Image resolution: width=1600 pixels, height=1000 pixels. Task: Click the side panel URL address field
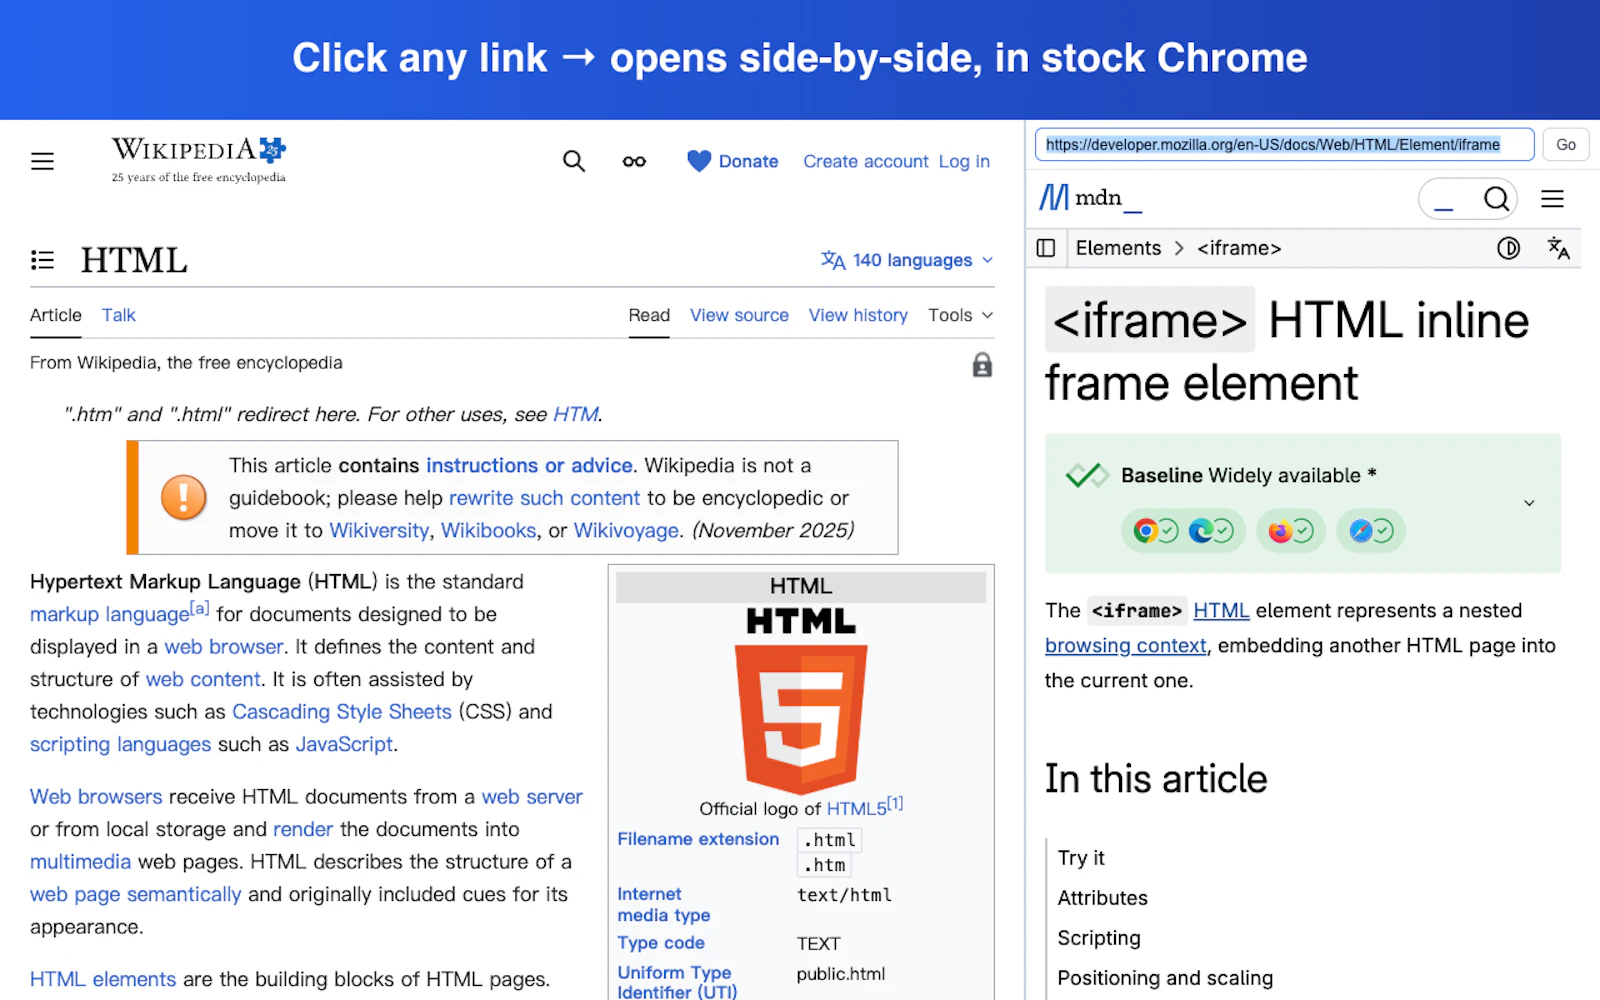(1284, 144)
